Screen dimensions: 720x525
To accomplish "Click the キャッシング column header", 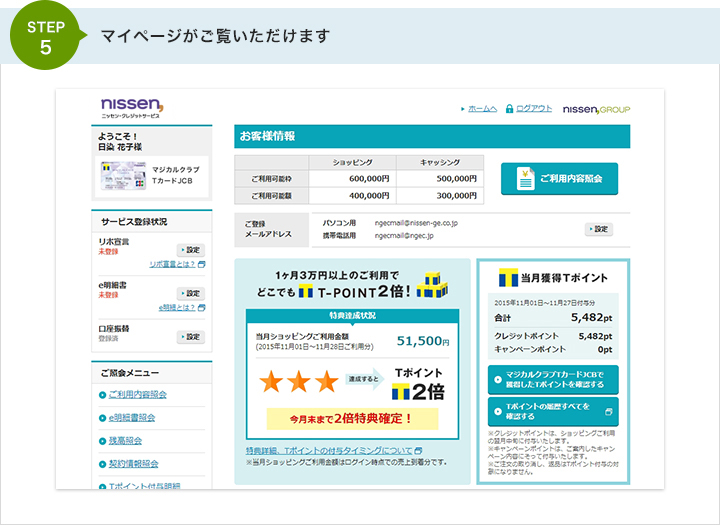I will click(x=440, y=163).
